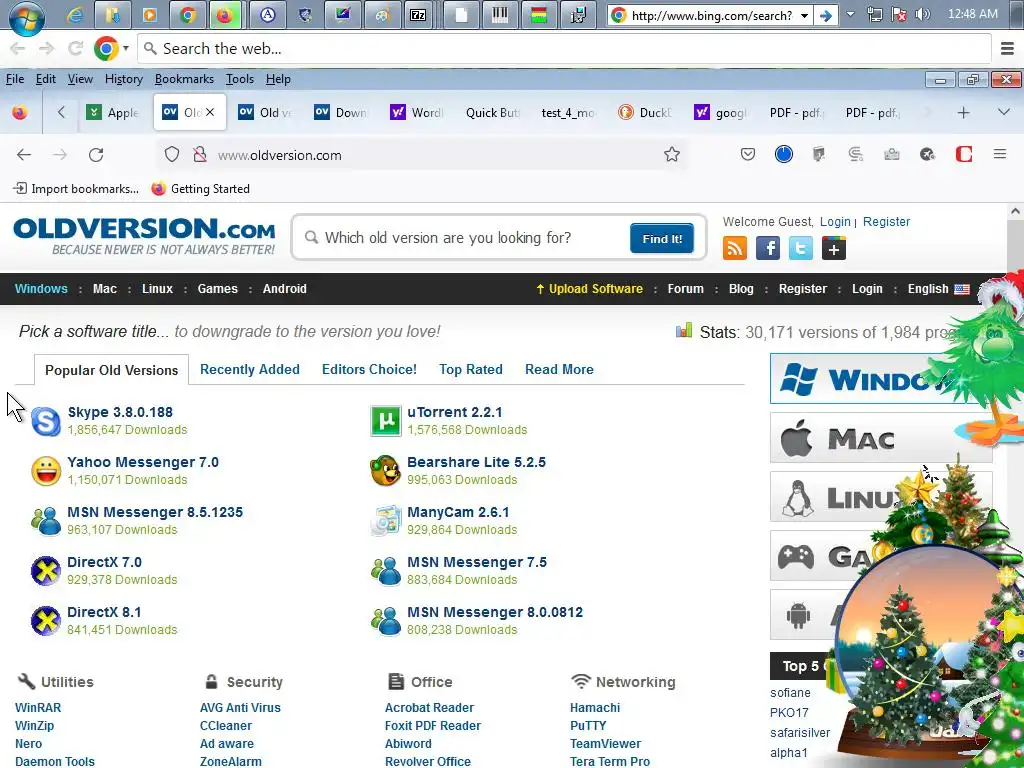Viewport: 1024px width, 768px height.
Task: Open the RSS feed icon
Action: 735,248
